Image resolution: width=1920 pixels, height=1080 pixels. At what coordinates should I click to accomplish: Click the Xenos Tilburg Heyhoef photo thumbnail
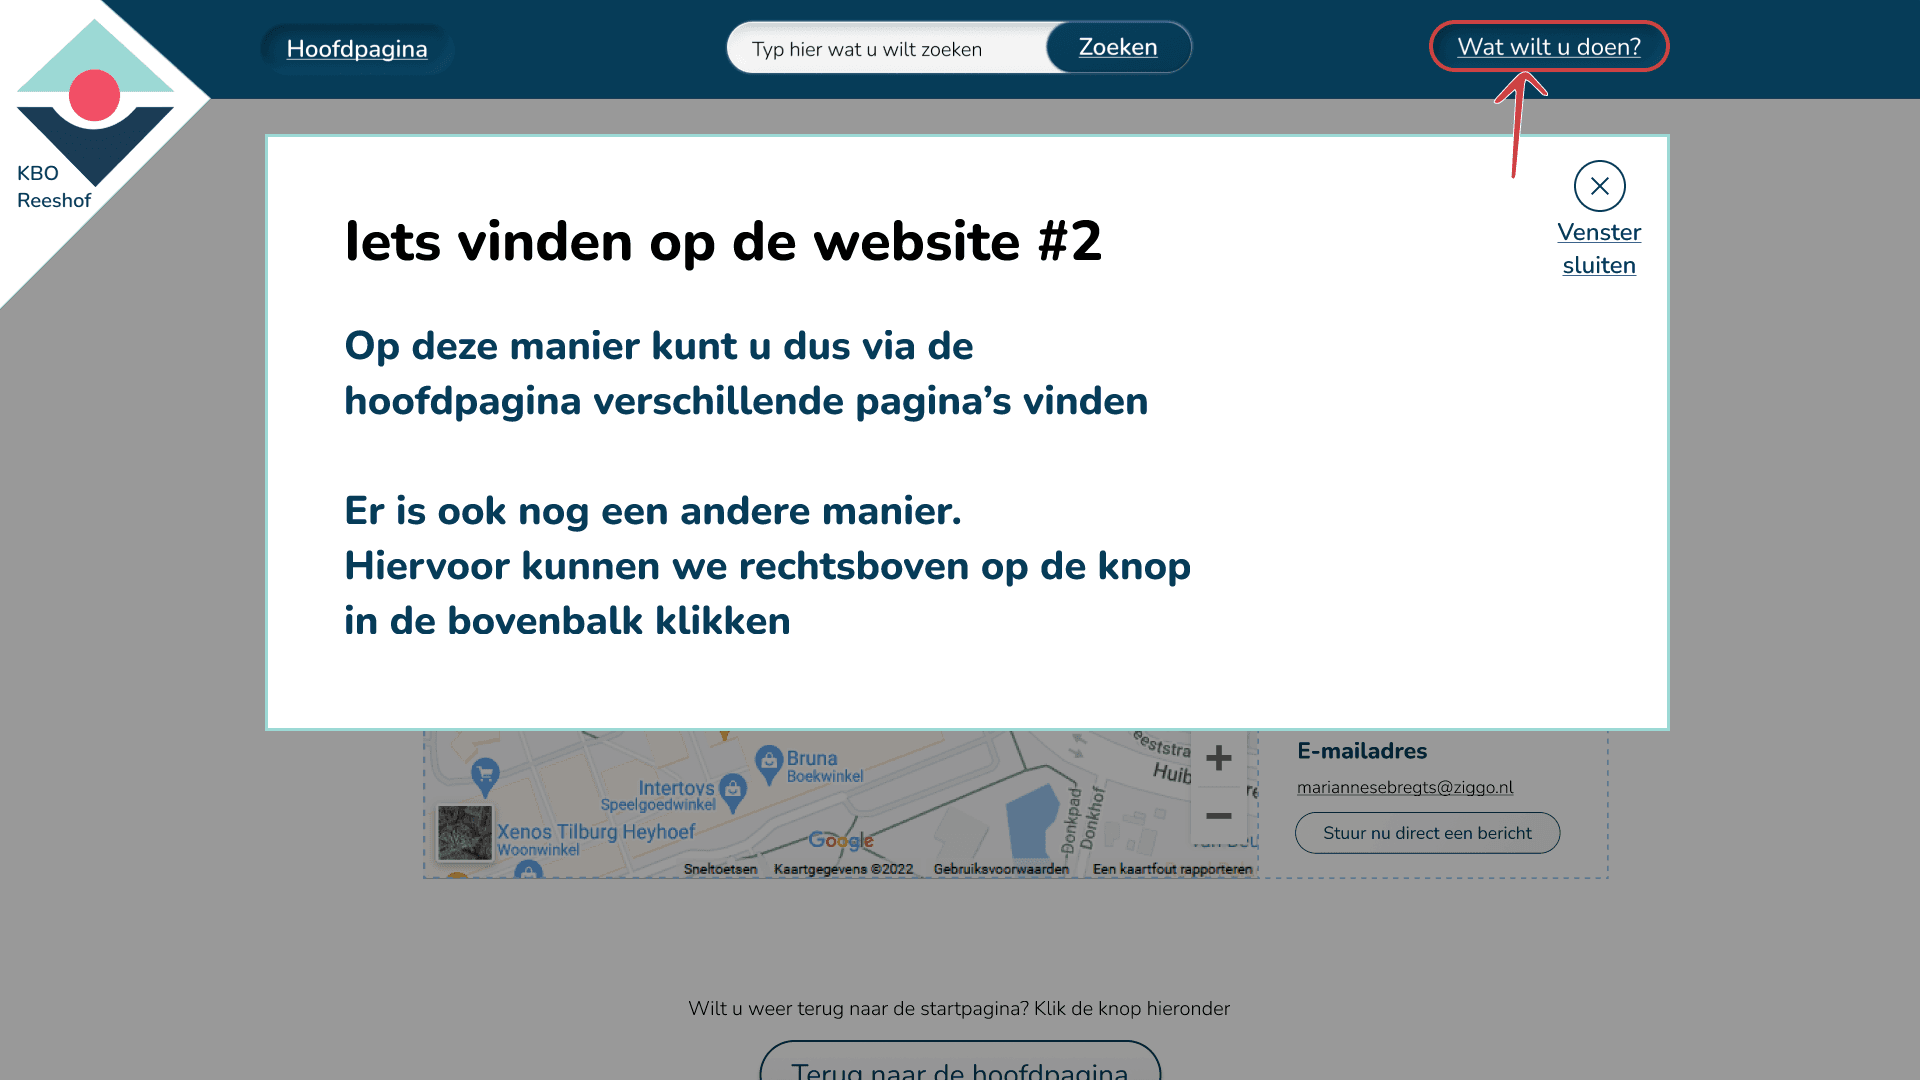pos(464,833)
